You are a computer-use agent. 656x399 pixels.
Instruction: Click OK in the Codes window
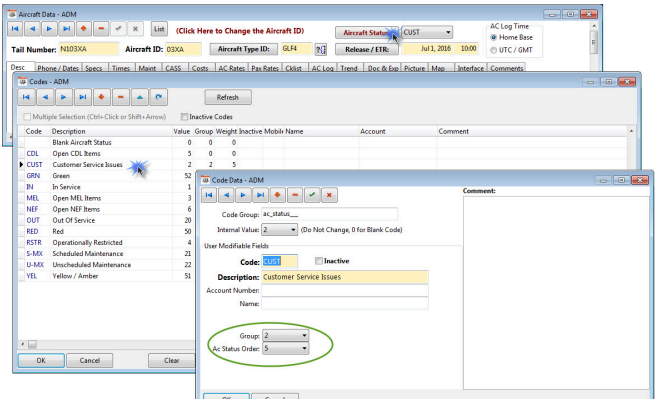pos(41,360)
